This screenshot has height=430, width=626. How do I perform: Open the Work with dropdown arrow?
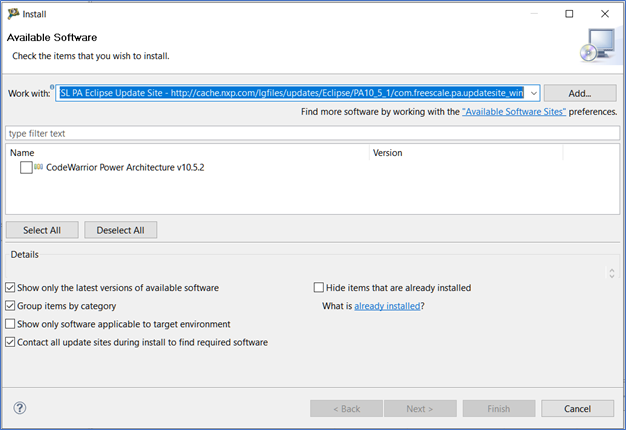(x=534, y=93)
